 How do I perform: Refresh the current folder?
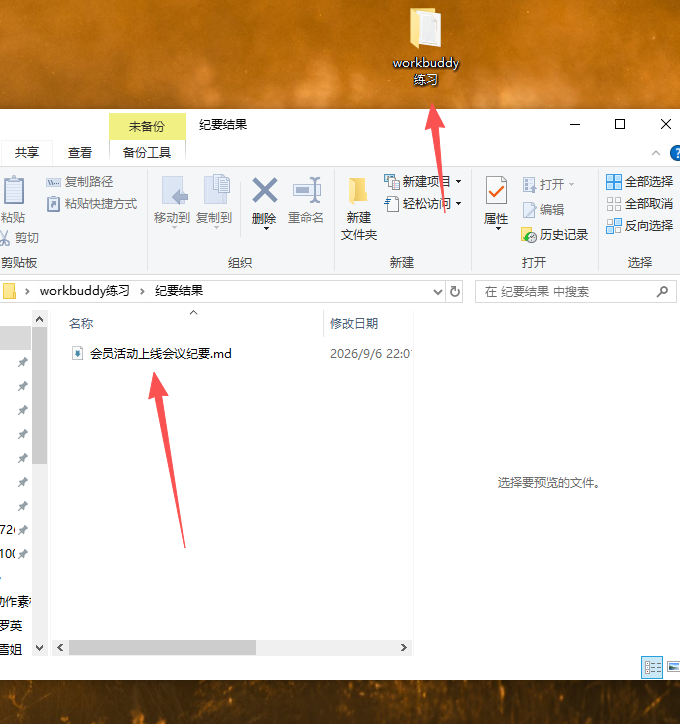455,292
